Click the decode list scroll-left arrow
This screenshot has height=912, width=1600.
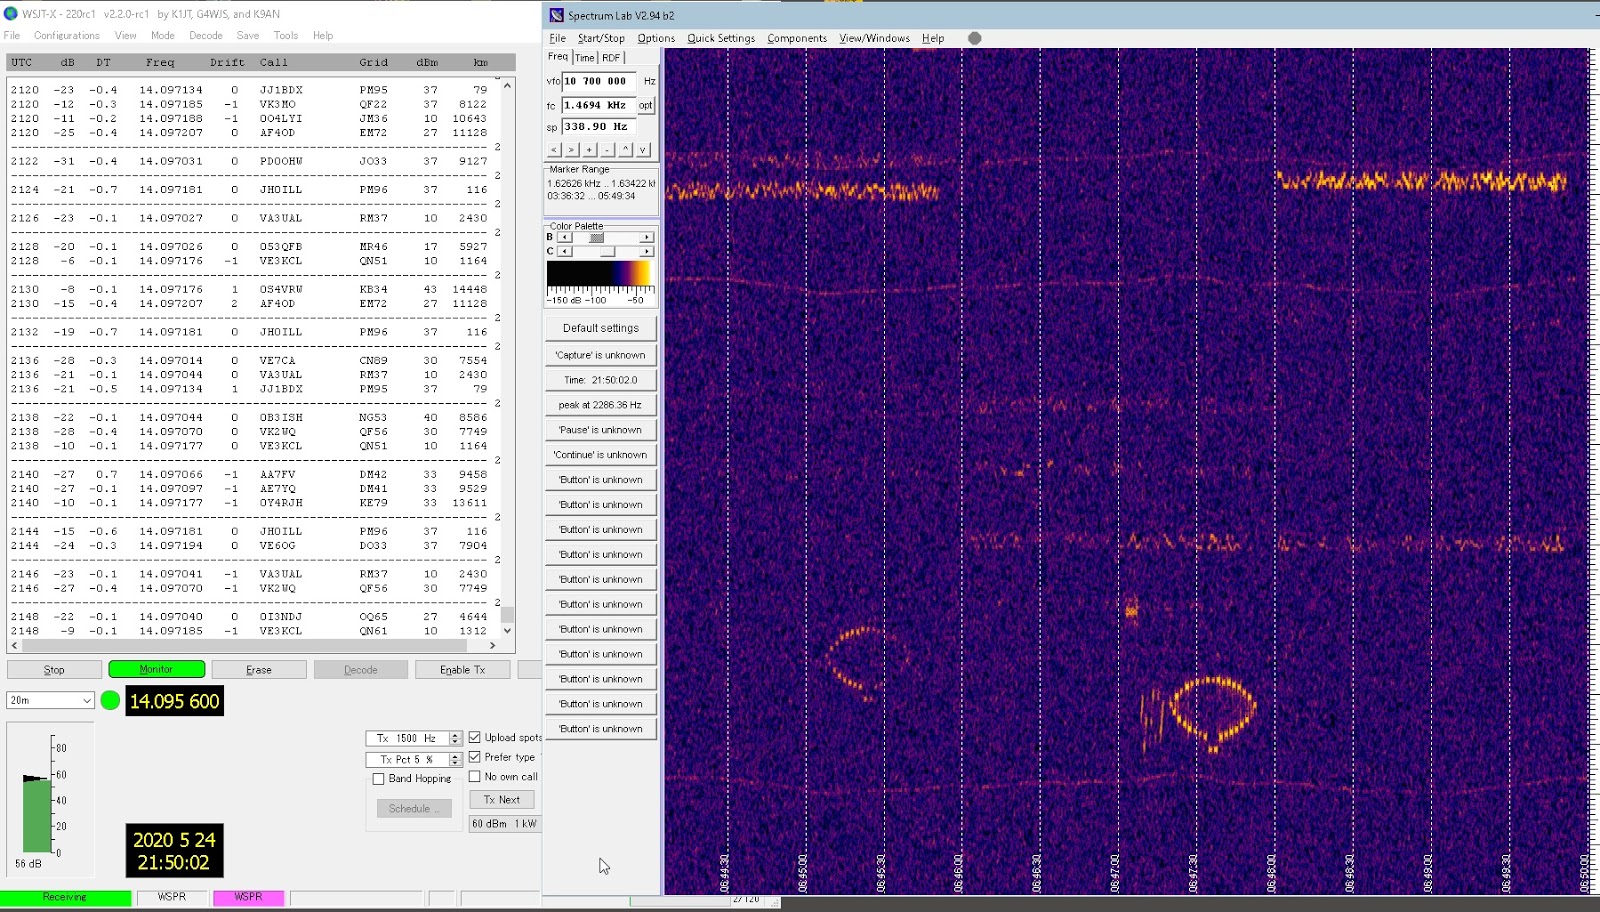(x=13, y=646)
